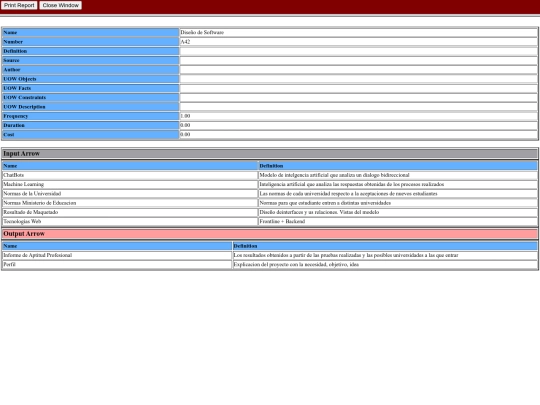Click the Input Arrow section header
Screen dimensions: 540x405
tap(270, 154)
